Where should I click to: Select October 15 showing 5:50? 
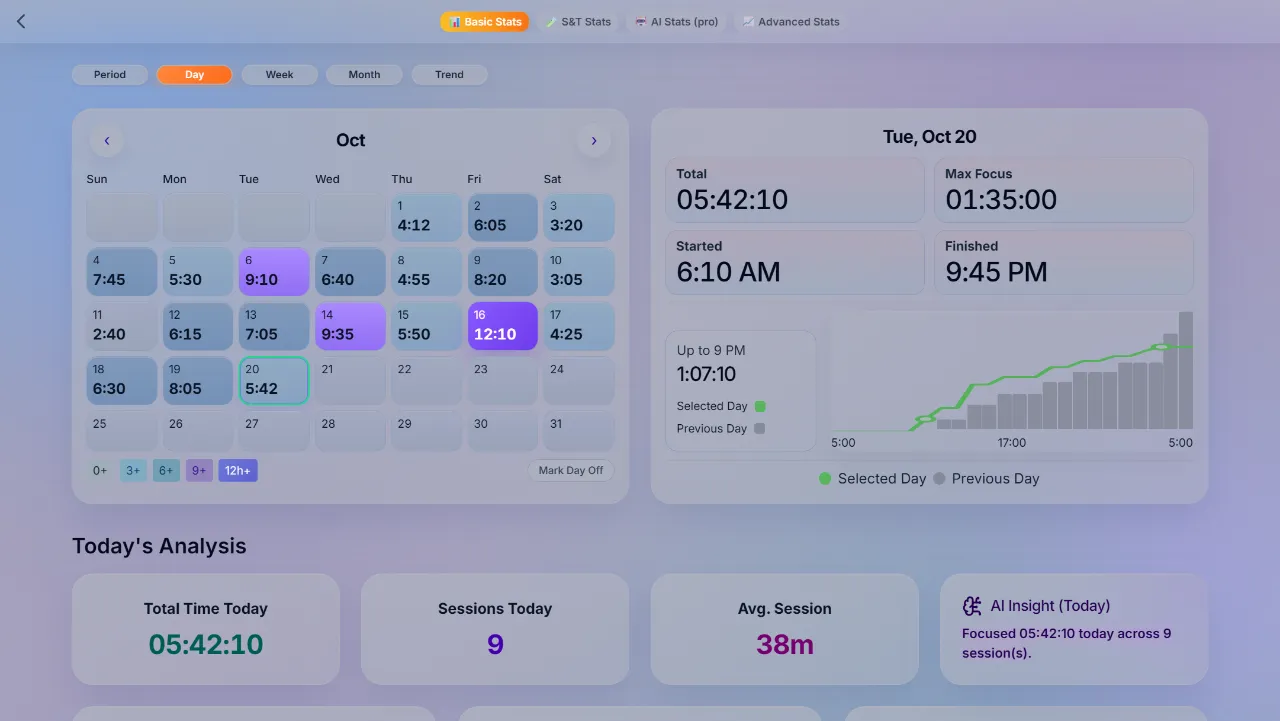(x=427, y=326)
